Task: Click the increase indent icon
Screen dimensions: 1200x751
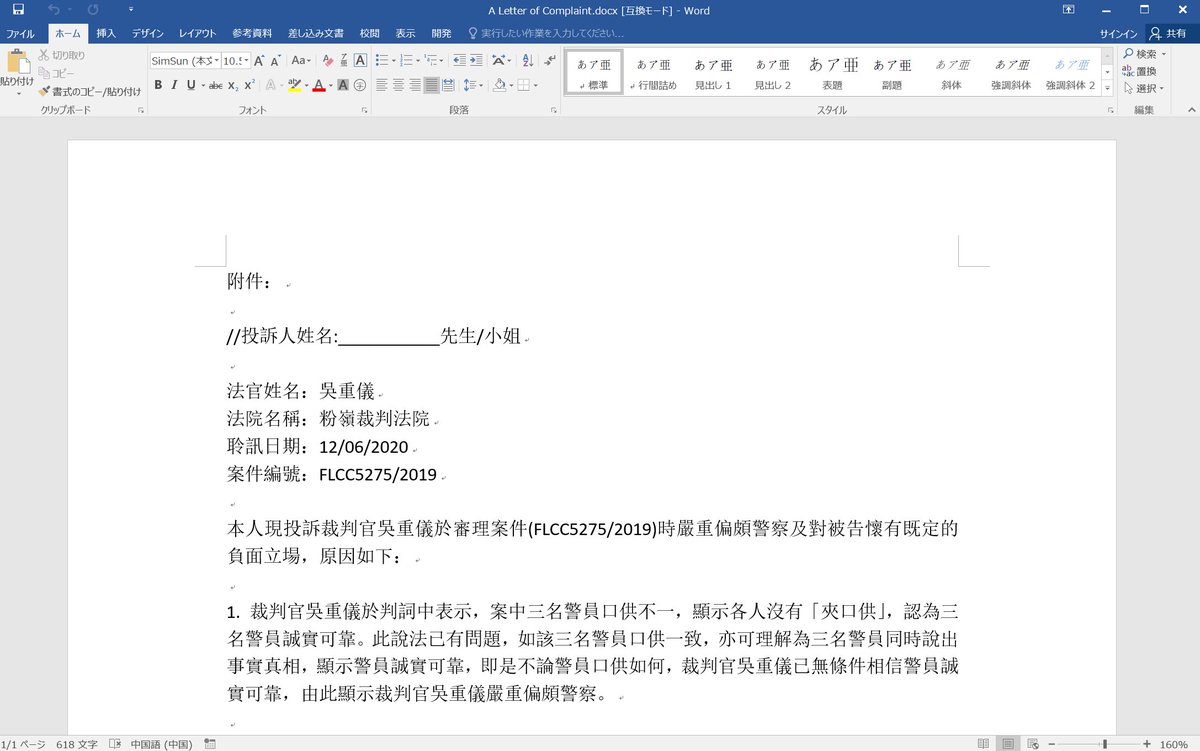Action: coord(476,61)
